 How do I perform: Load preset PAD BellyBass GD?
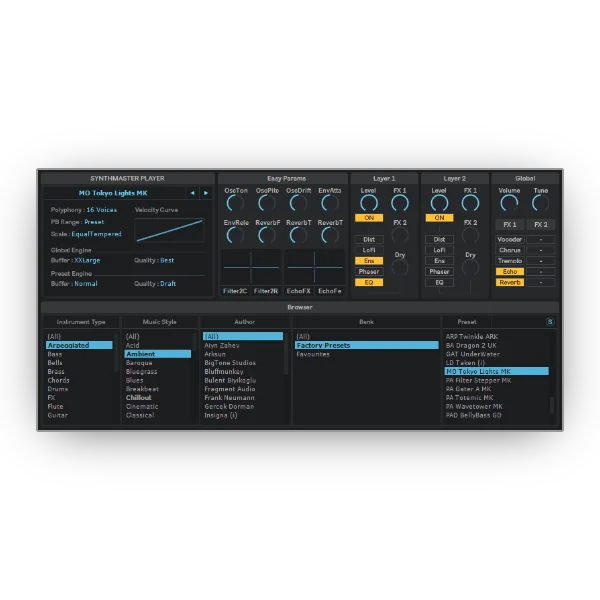(x=473, y=415)
